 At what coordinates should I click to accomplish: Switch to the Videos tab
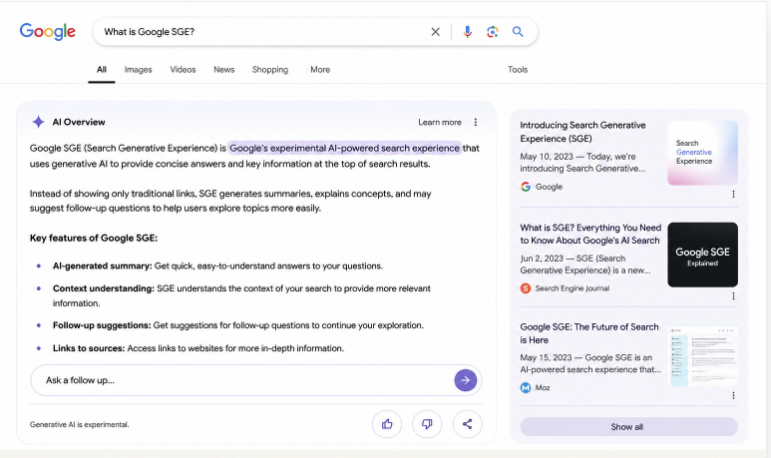point(183,70)
